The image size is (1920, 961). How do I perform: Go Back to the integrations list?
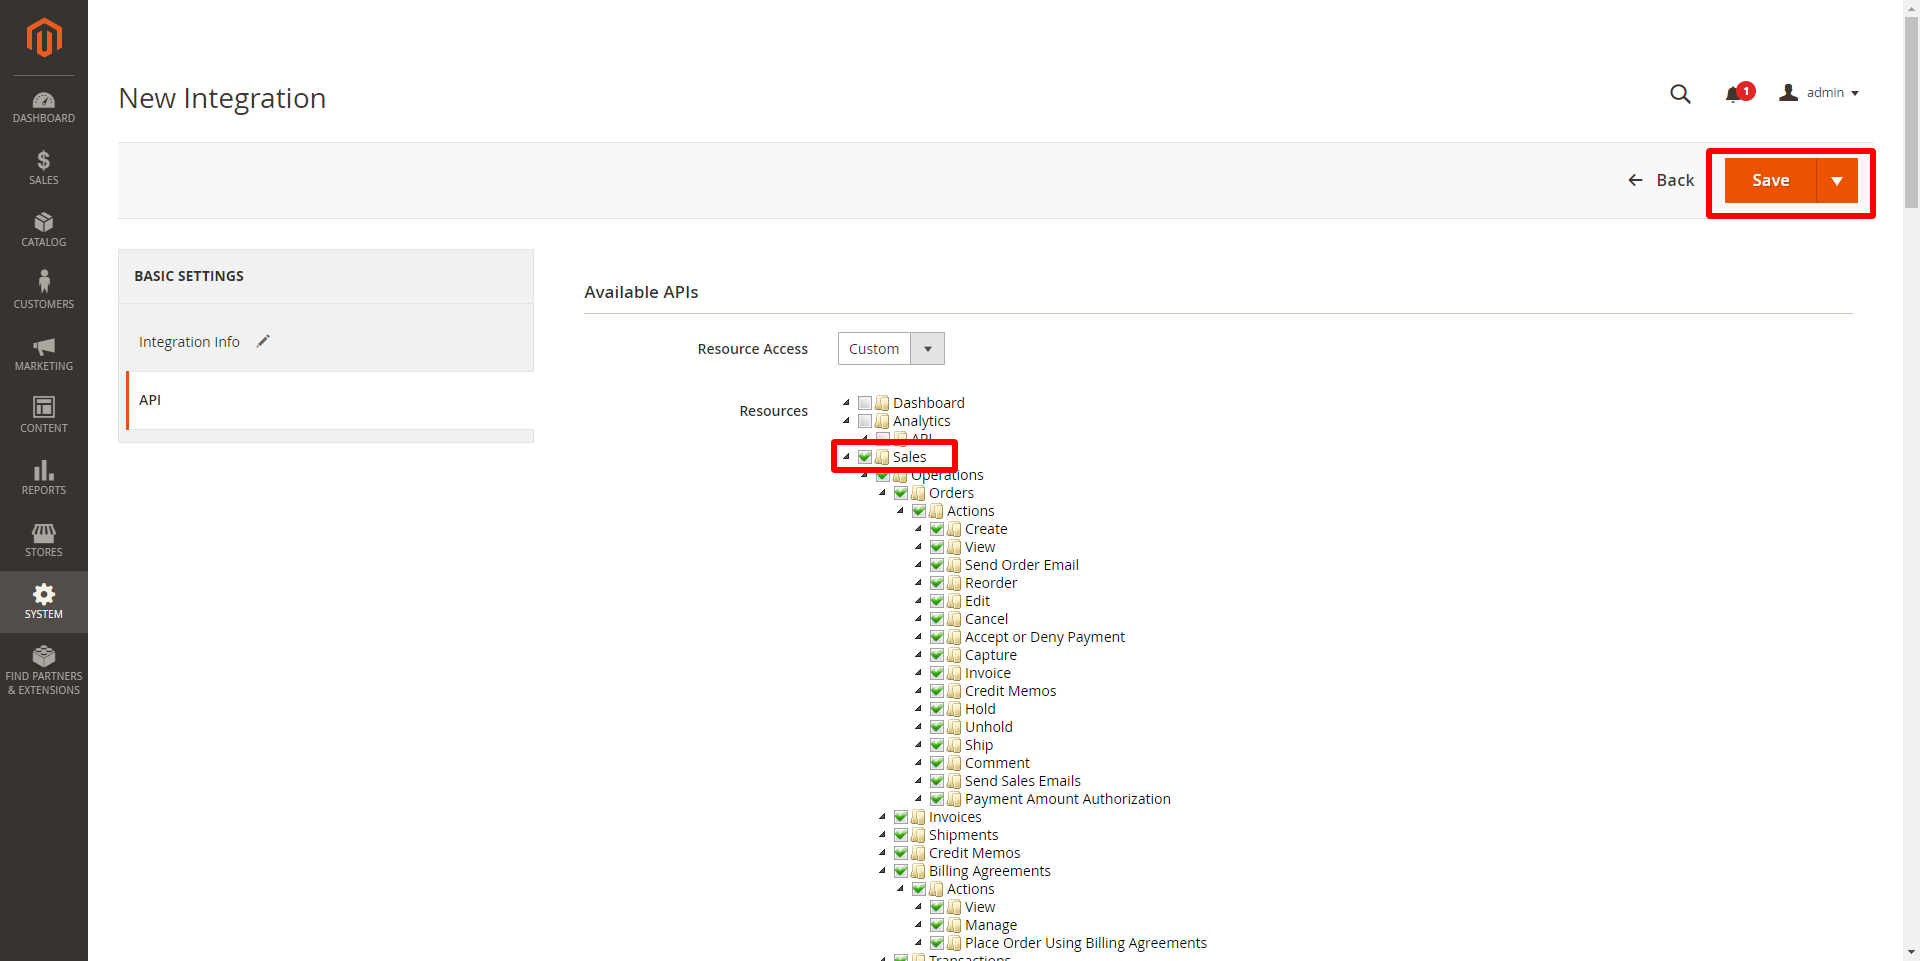pos(1661,181)
